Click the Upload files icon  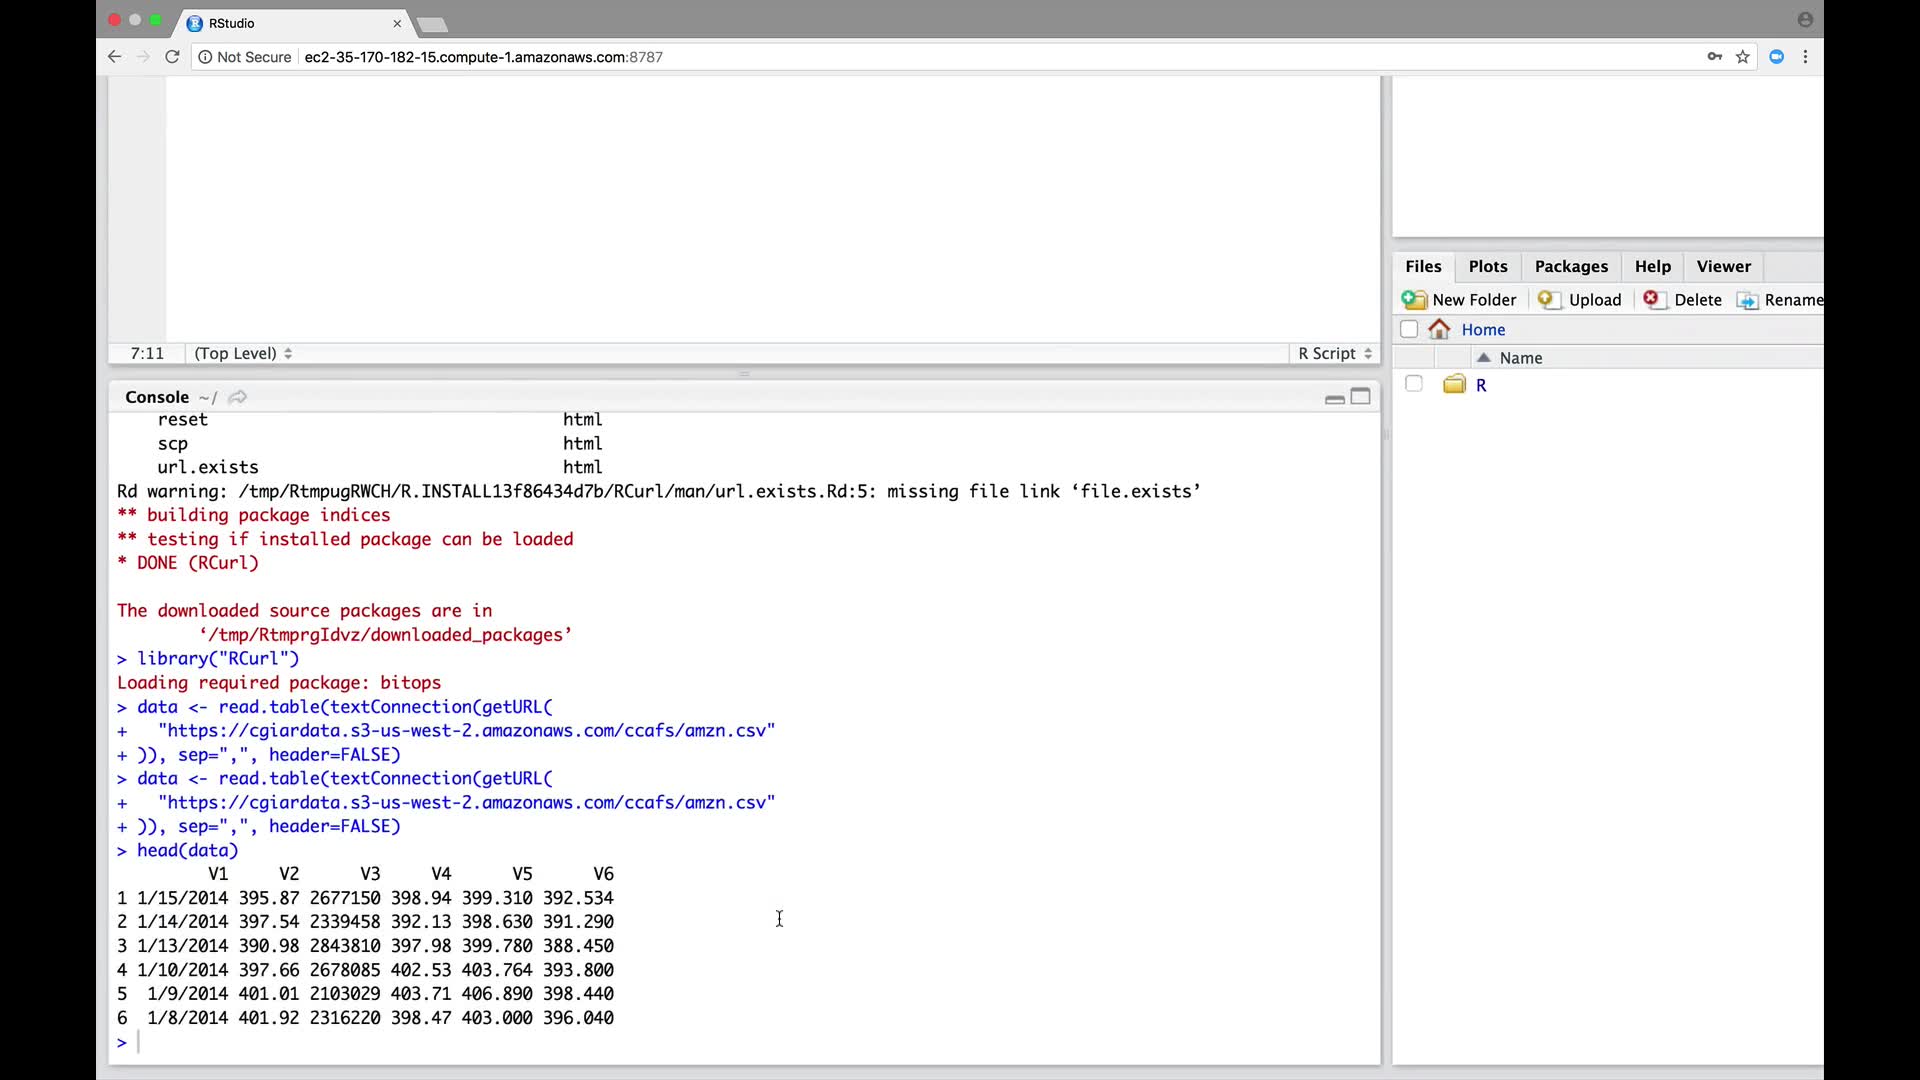click(x=1549, y=300)
